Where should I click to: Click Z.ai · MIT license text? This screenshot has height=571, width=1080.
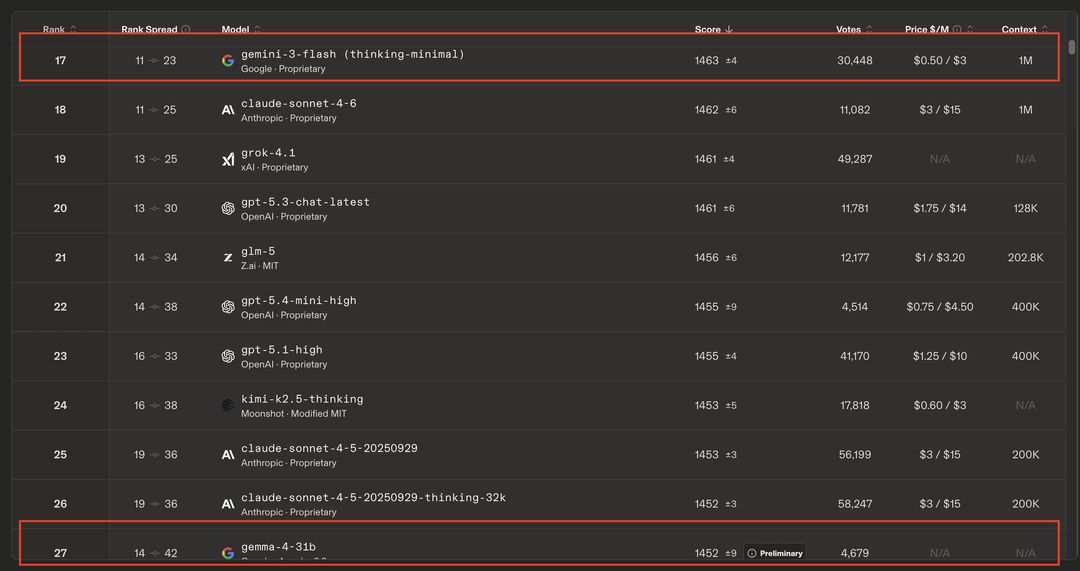pos(260,266)
